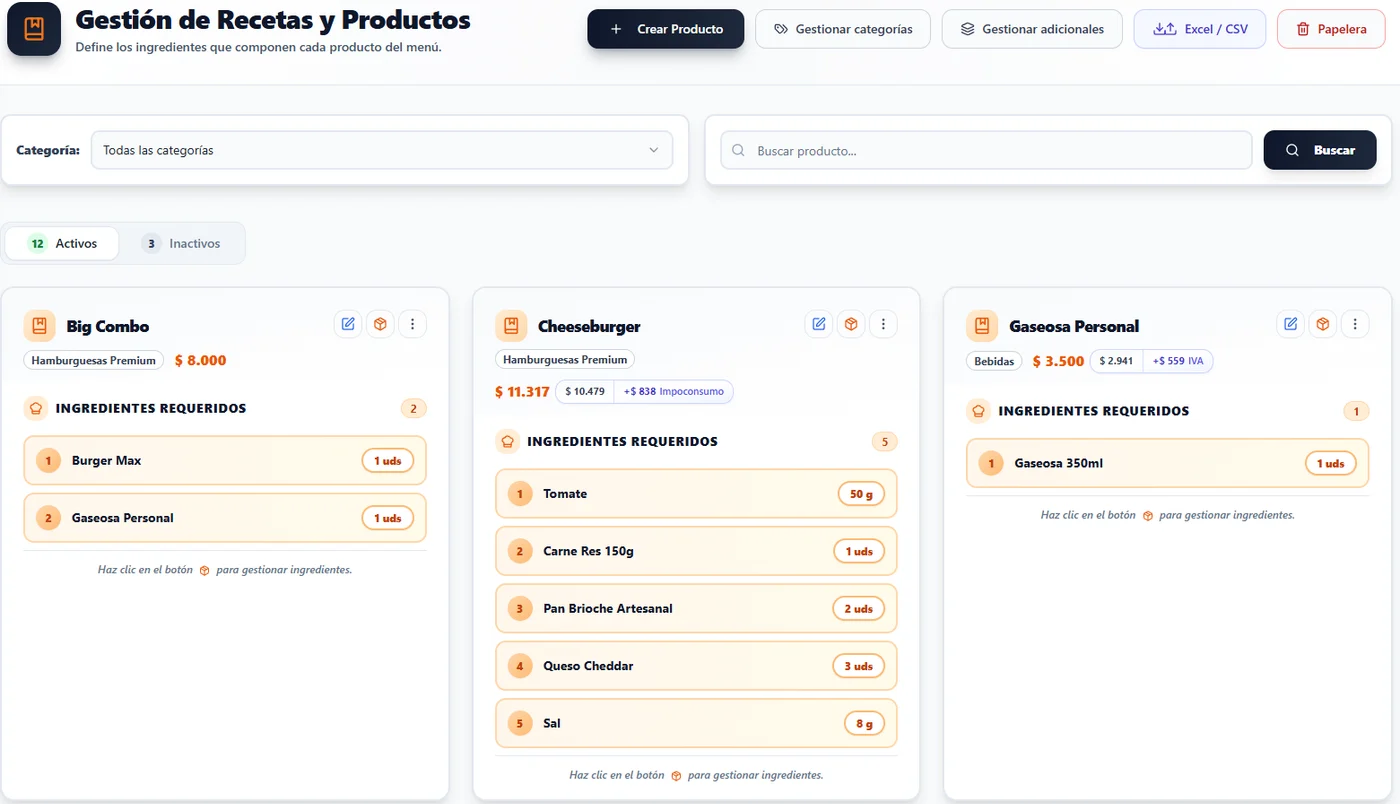Click the Big Combo card product icon
The width and height of the screenshot is (1400, 804).
point(39,326)
